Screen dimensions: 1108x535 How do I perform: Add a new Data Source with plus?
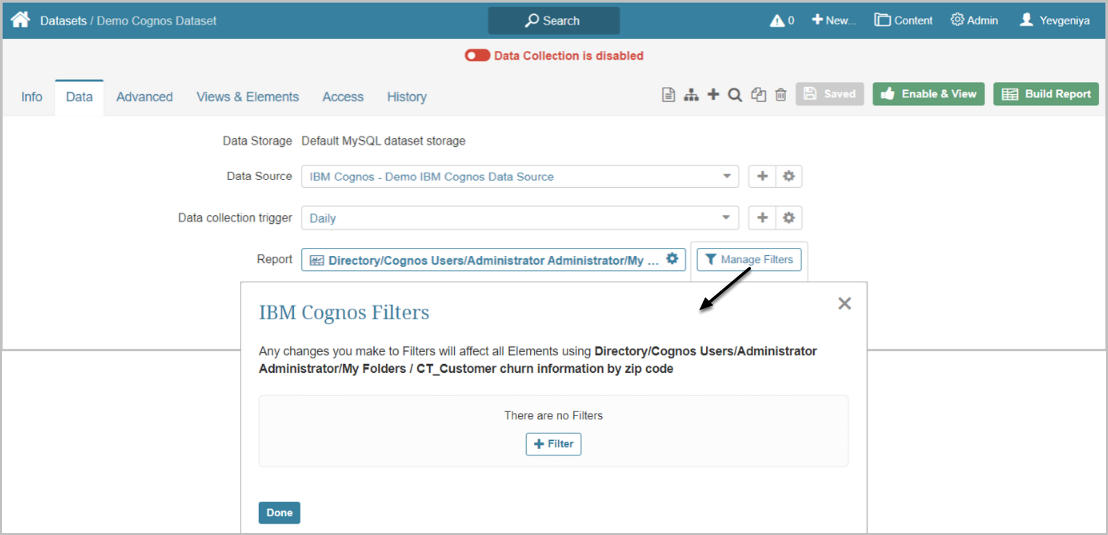pos(762,177)
